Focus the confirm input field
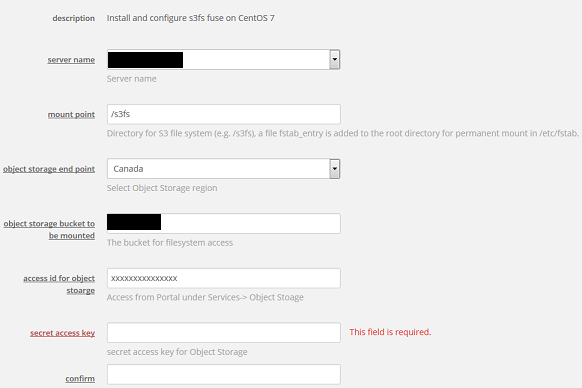The width and height of the screenshot is (582, 388). pyautogui.click(x=223, y=374)
